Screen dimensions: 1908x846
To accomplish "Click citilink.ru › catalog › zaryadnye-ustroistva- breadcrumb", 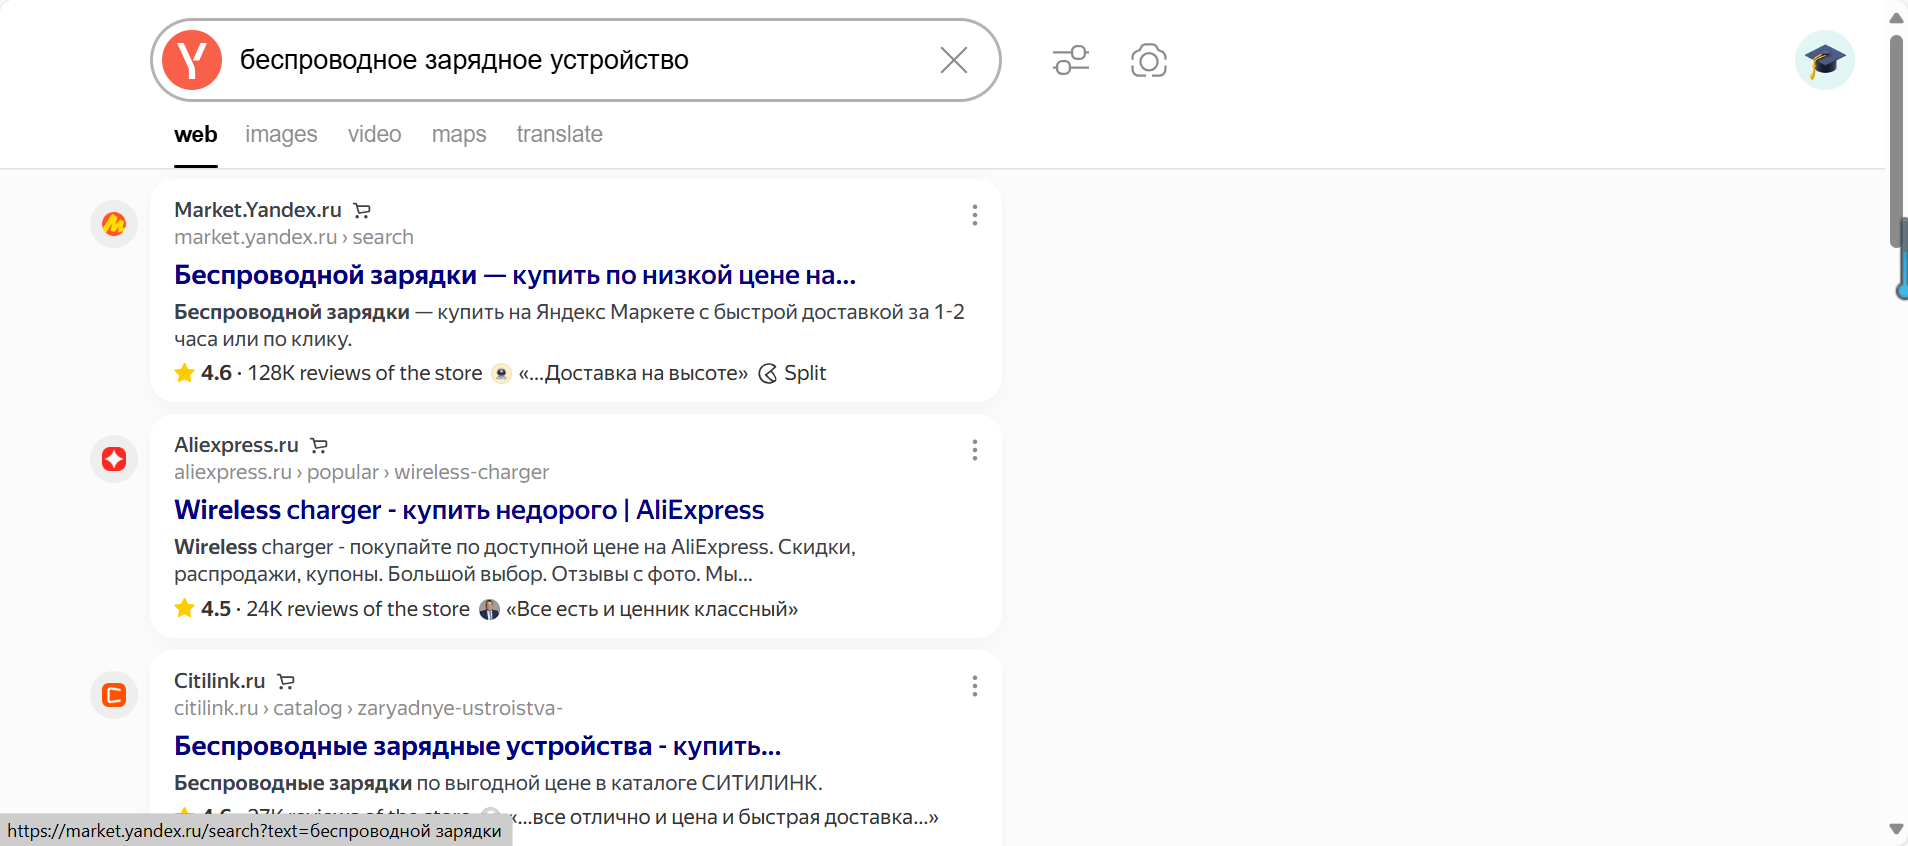I will (x=368, y=708).
